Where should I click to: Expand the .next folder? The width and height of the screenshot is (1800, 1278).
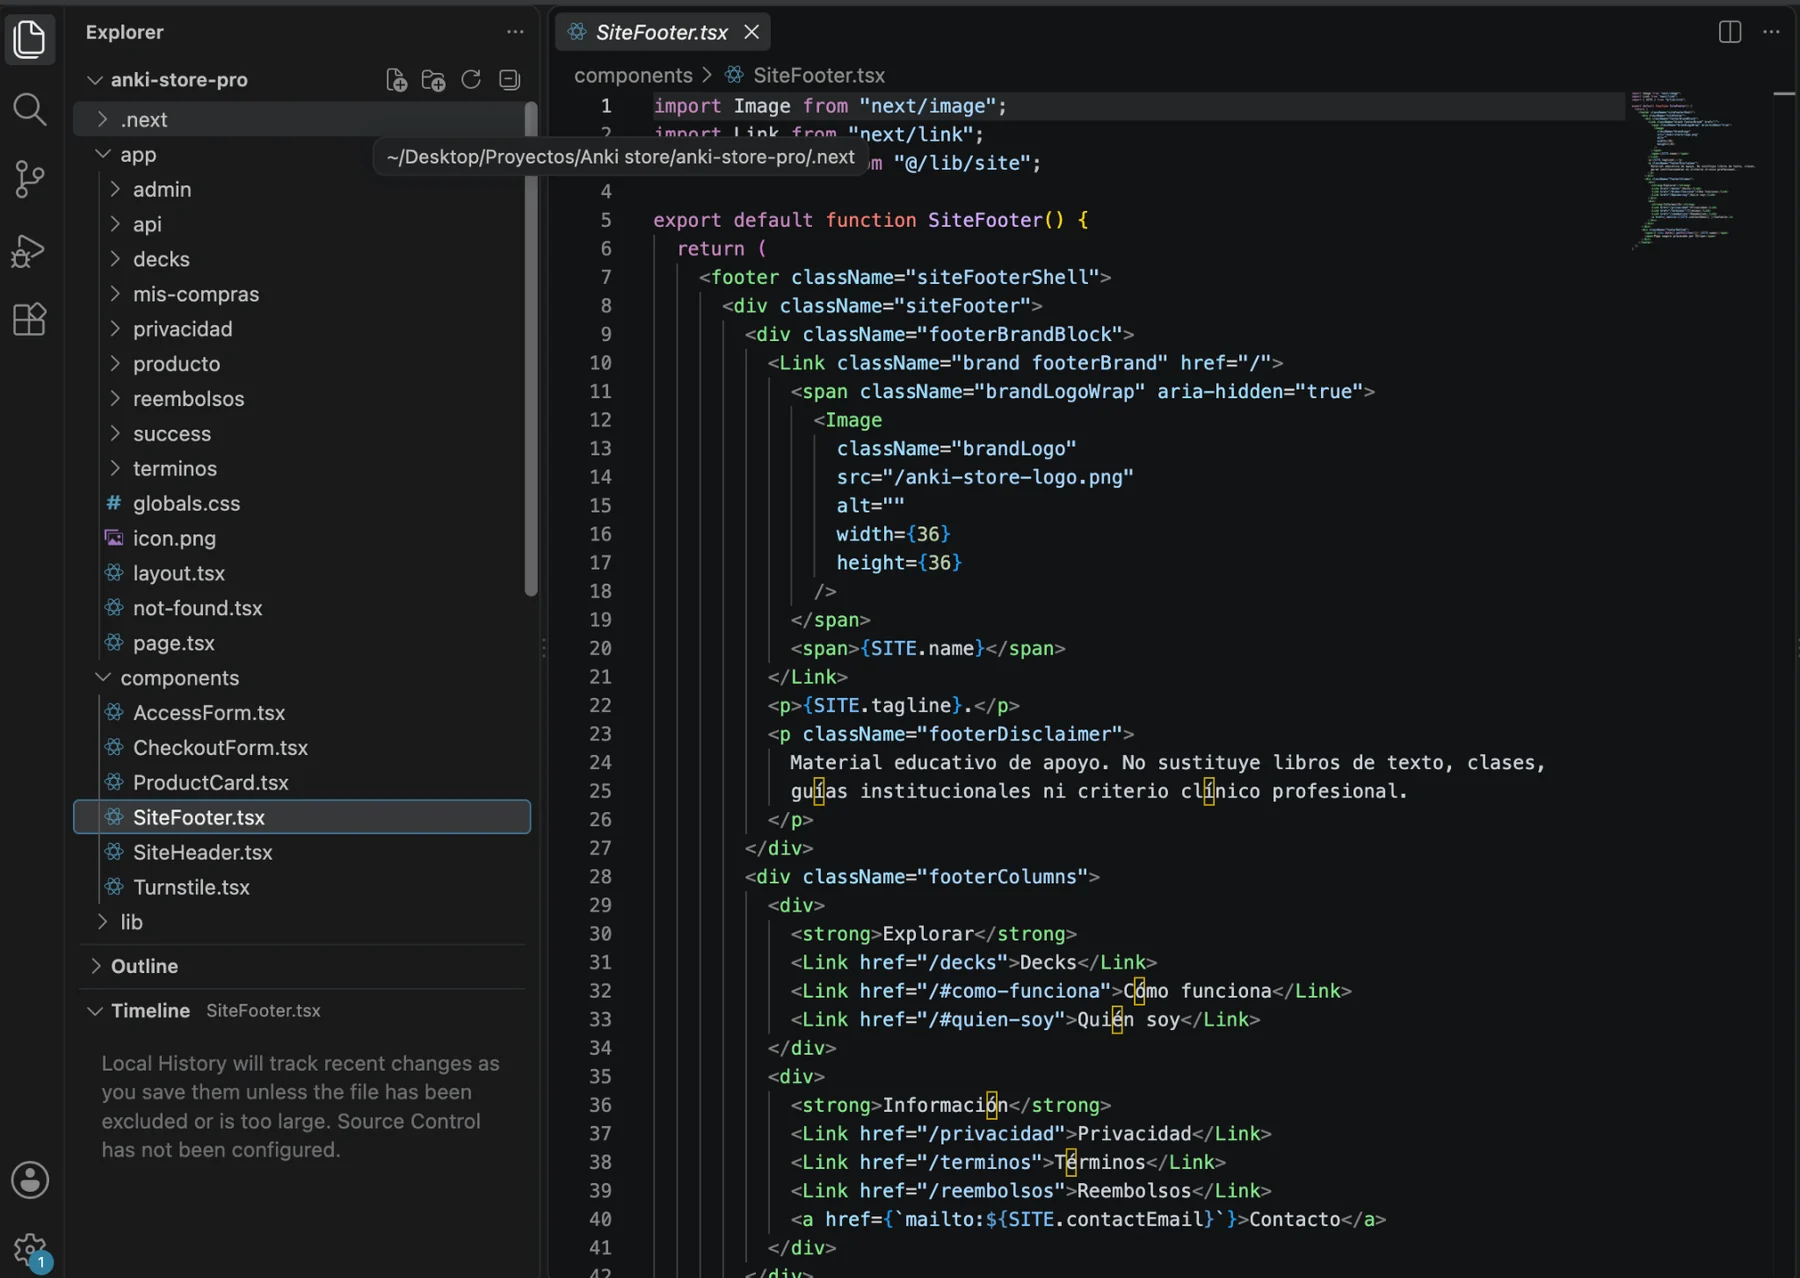300,120
